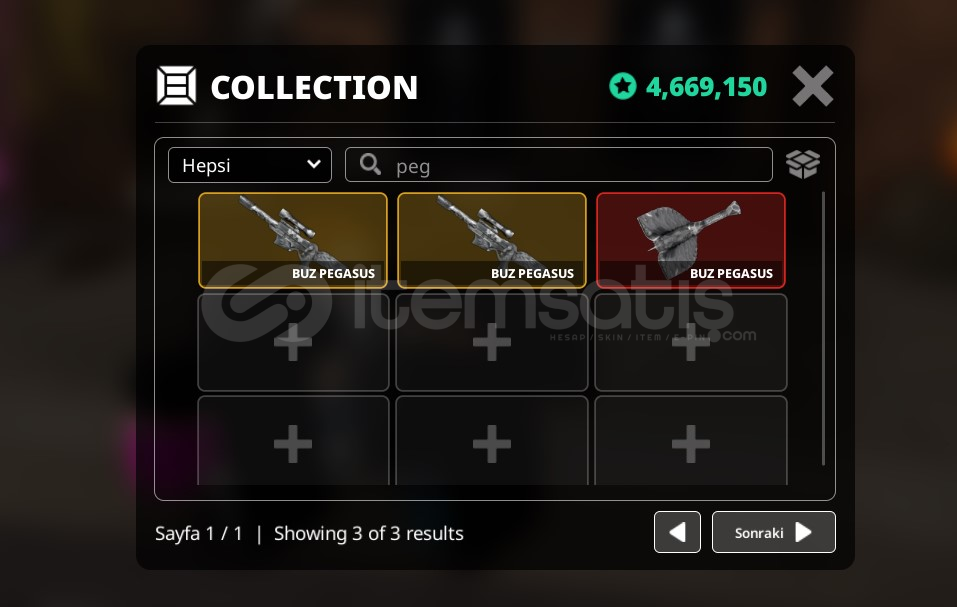957x607 pixels.
Task: Click the vertical scrollbar beside item grid
Action: tap(823, 329)
